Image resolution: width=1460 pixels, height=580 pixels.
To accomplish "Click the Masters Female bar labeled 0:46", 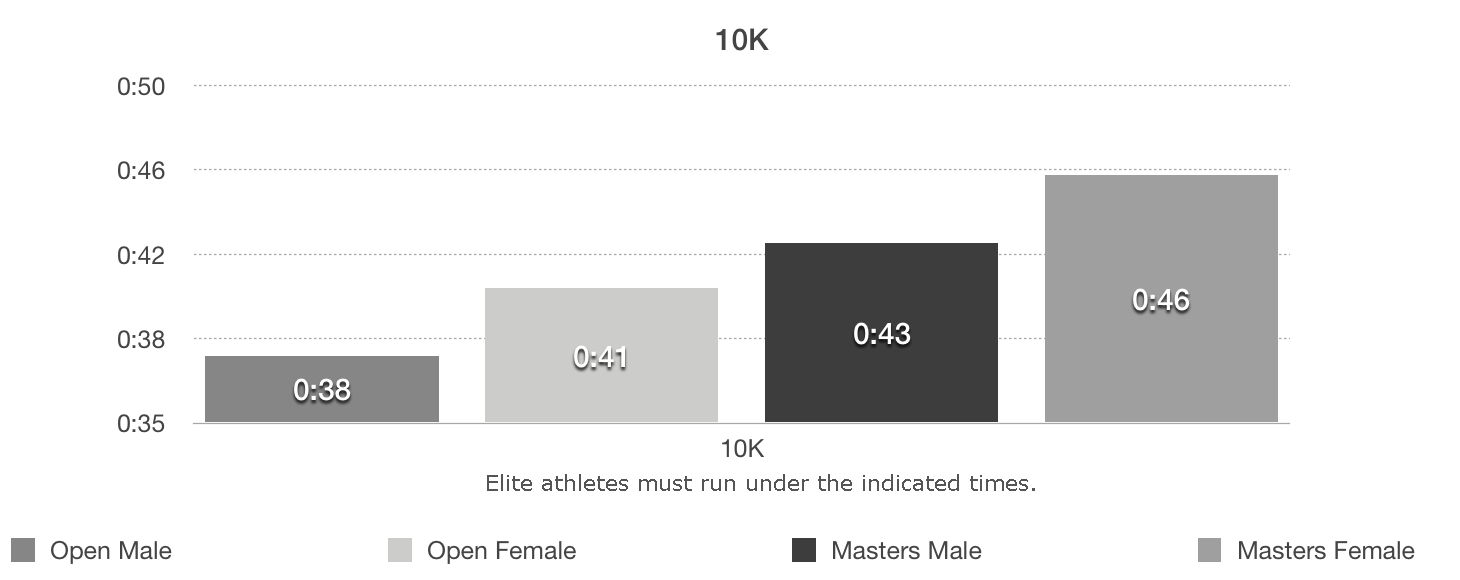I will pyautogui.click(x=1161, y=299).
